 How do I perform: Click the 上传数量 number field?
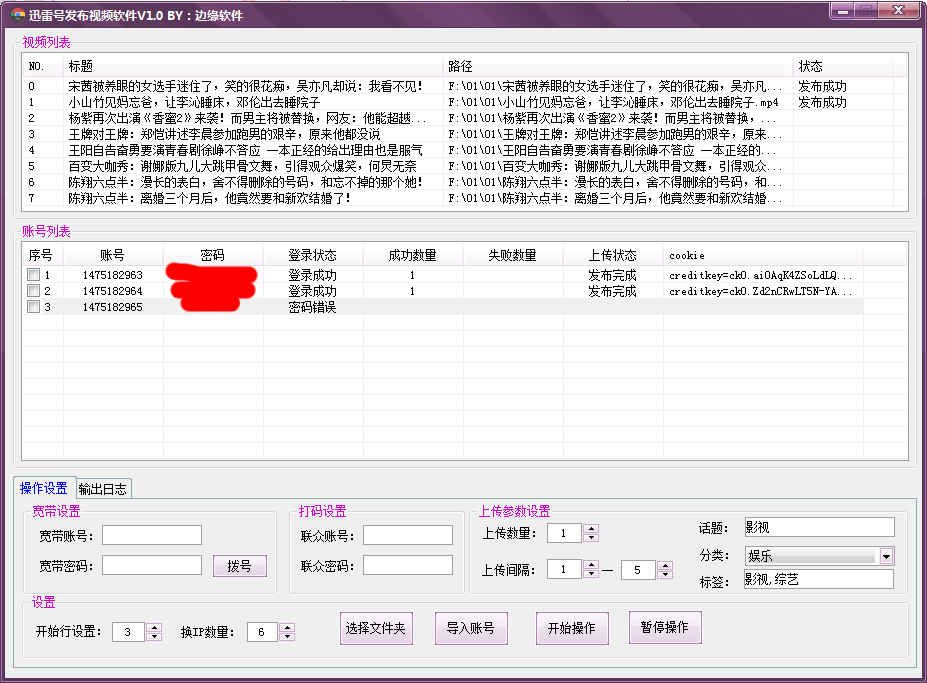(x=565, y=533)
